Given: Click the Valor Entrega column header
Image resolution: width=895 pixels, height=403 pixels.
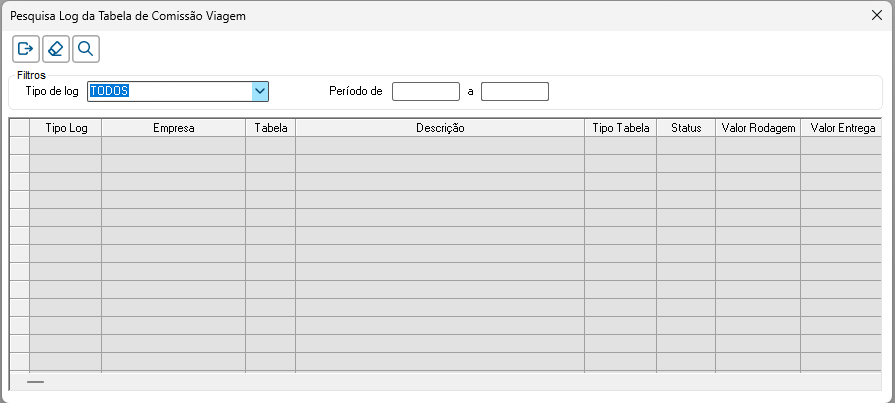Looking at the screenshot, I should click(x=842, y=128).
